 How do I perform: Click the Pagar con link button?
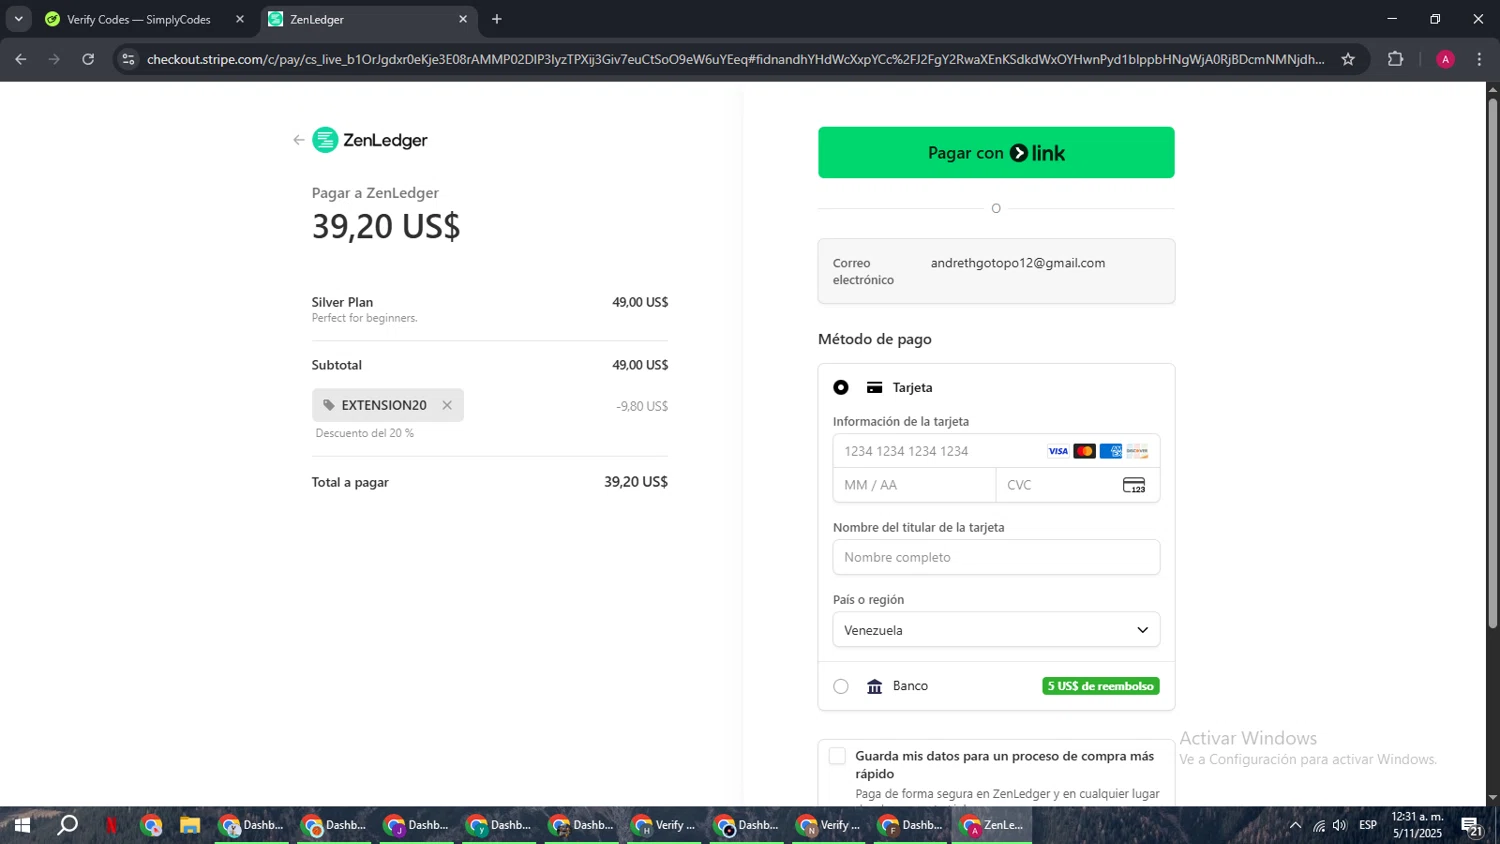(996, 152)
